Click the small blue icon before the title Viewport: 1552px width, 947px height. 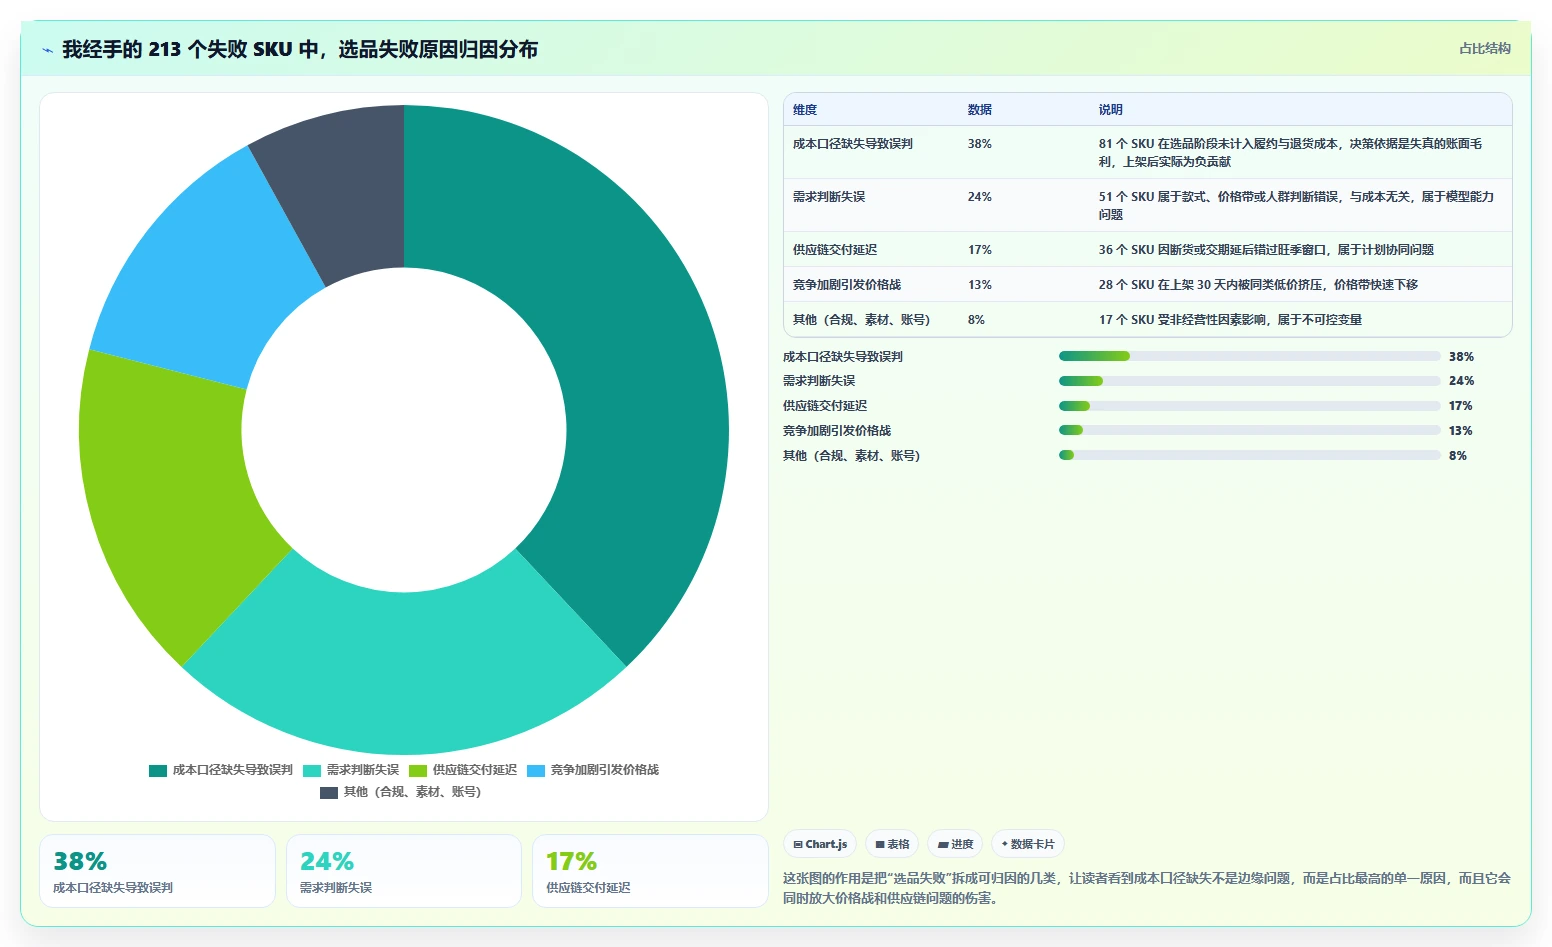pyautogui.click(x=47, y=50)
